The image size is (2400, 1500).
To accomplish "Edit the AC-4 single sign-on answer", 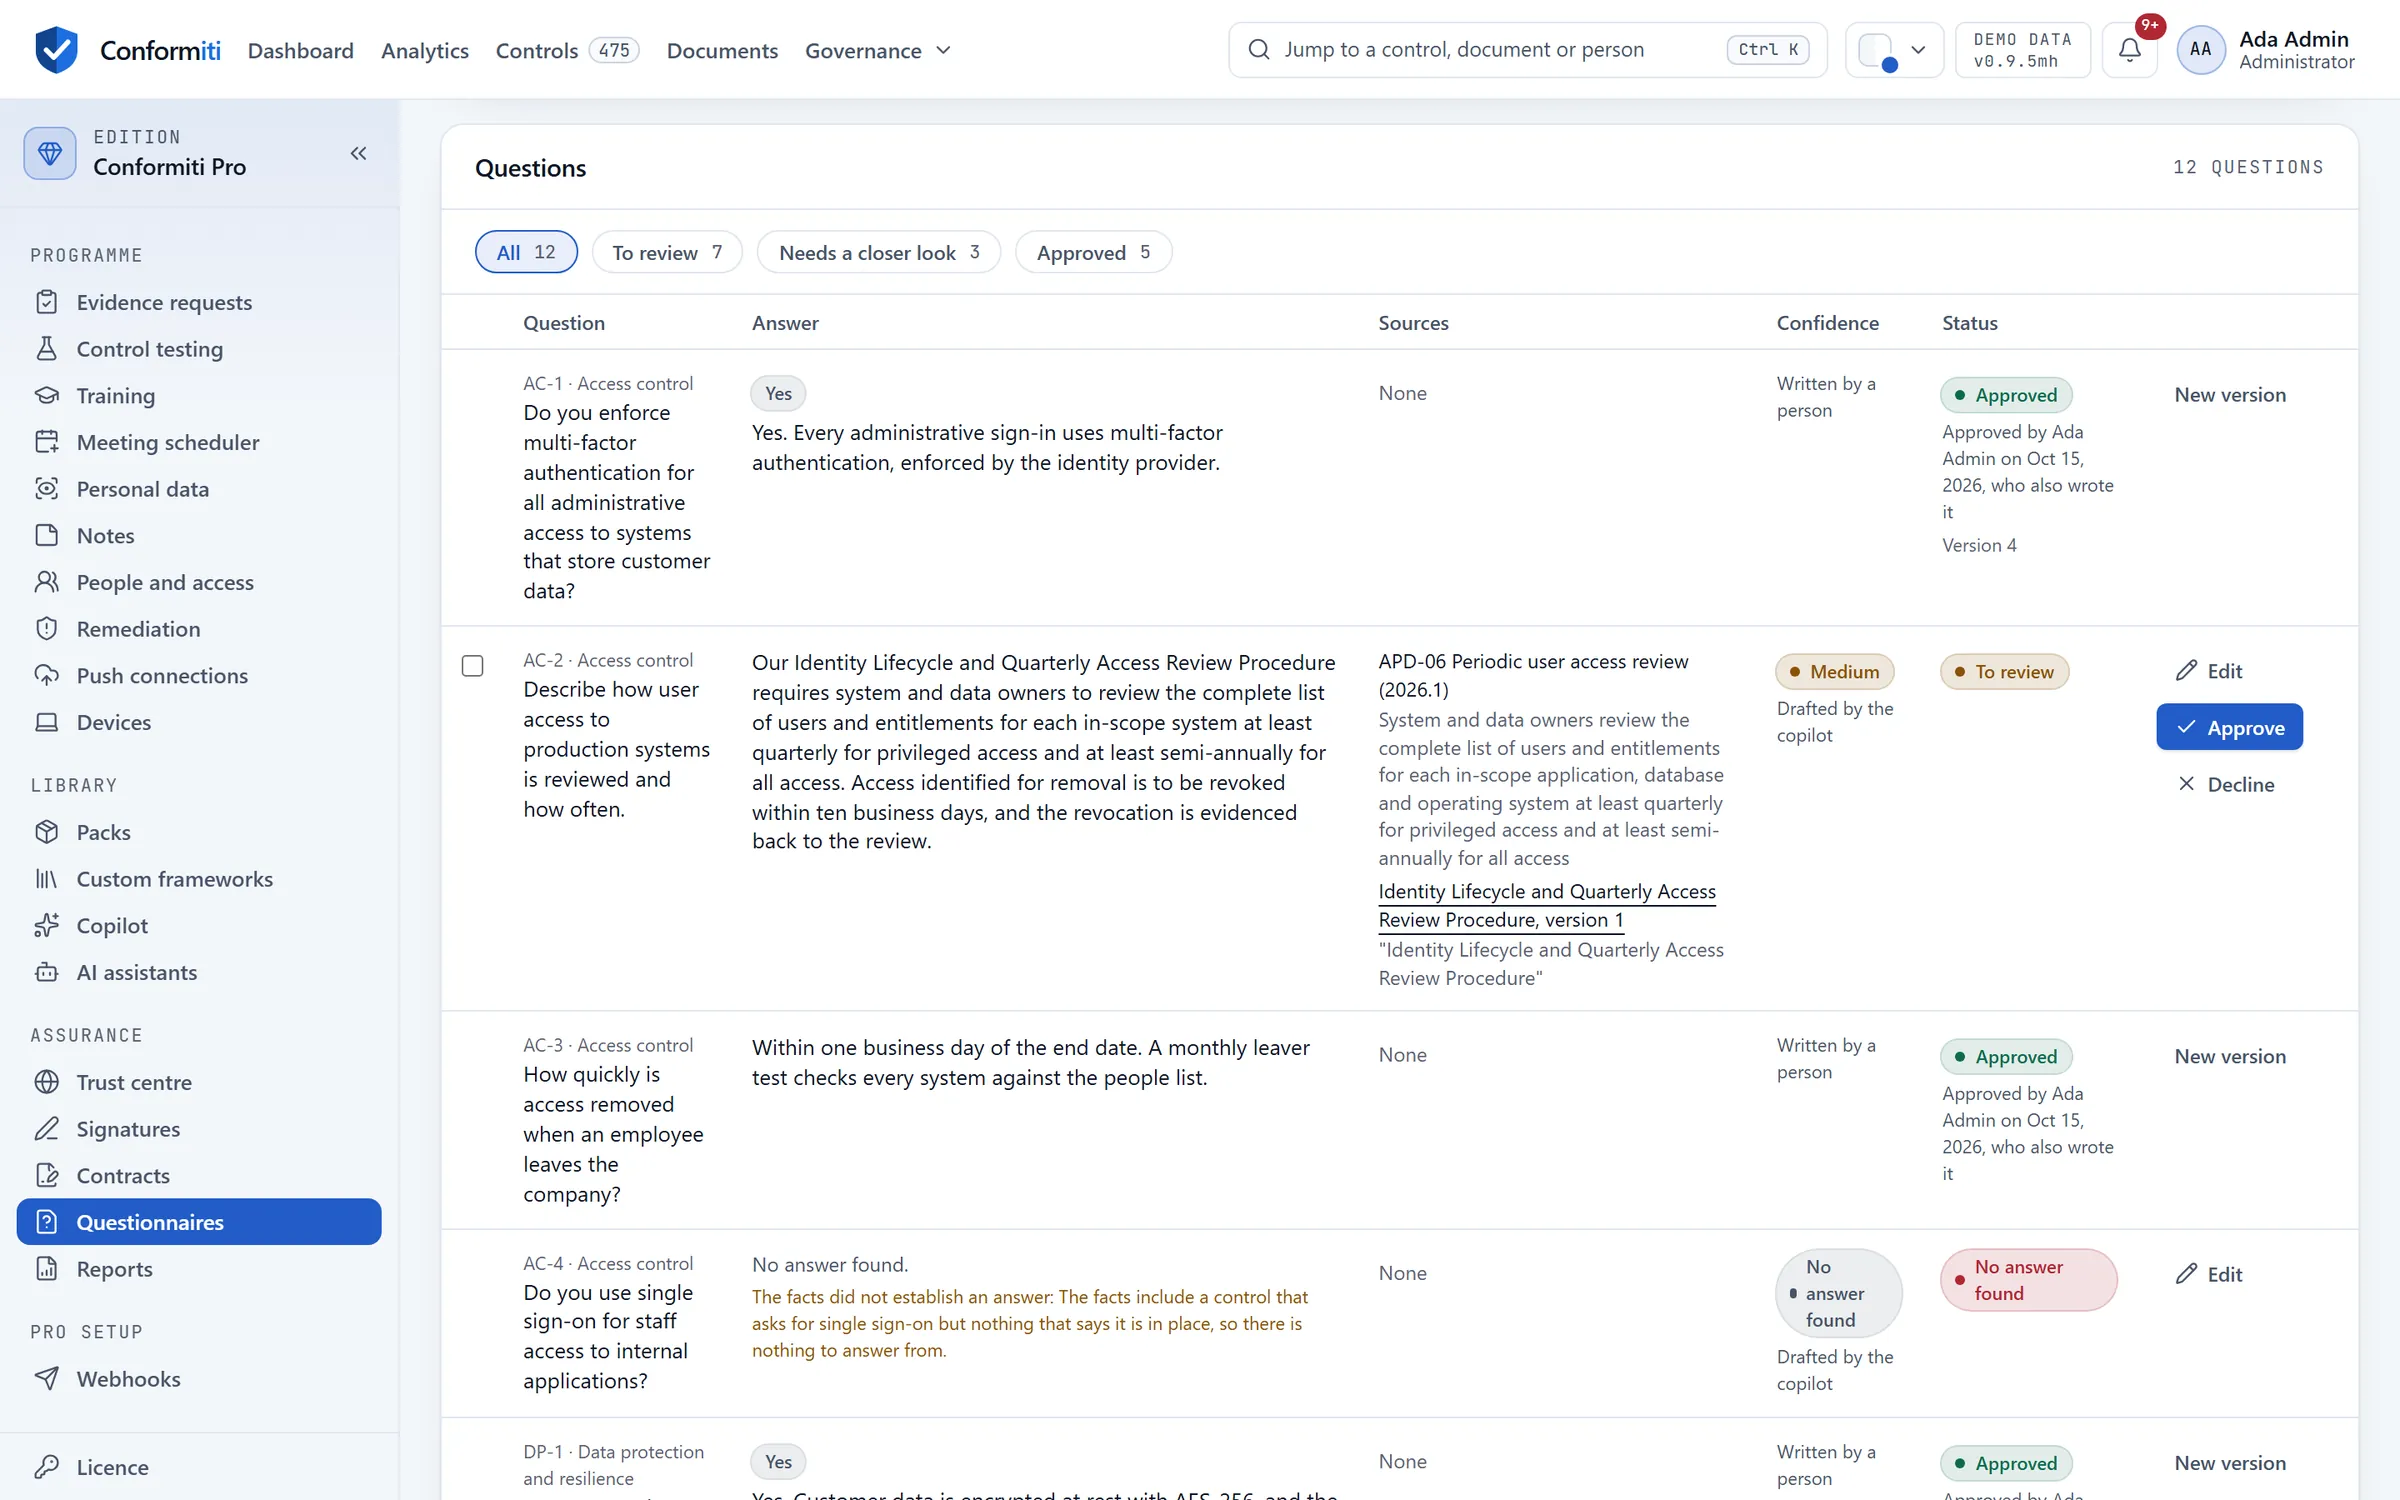I will (x=2209, y=1274).
